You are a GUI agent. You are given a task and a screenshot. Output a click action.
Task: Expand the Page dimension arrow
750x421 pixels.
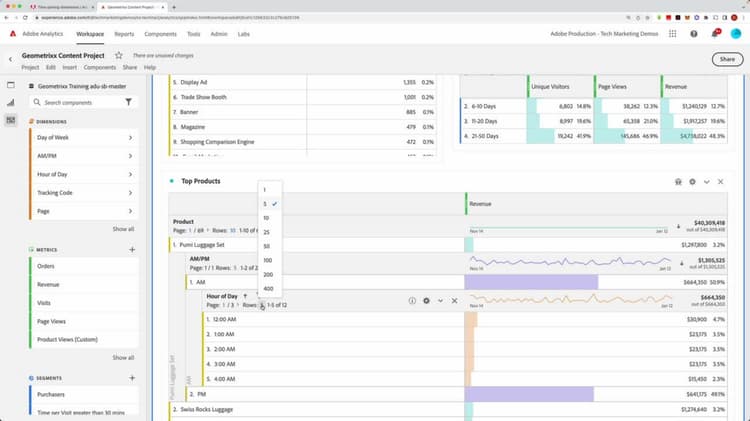point(130,211)
